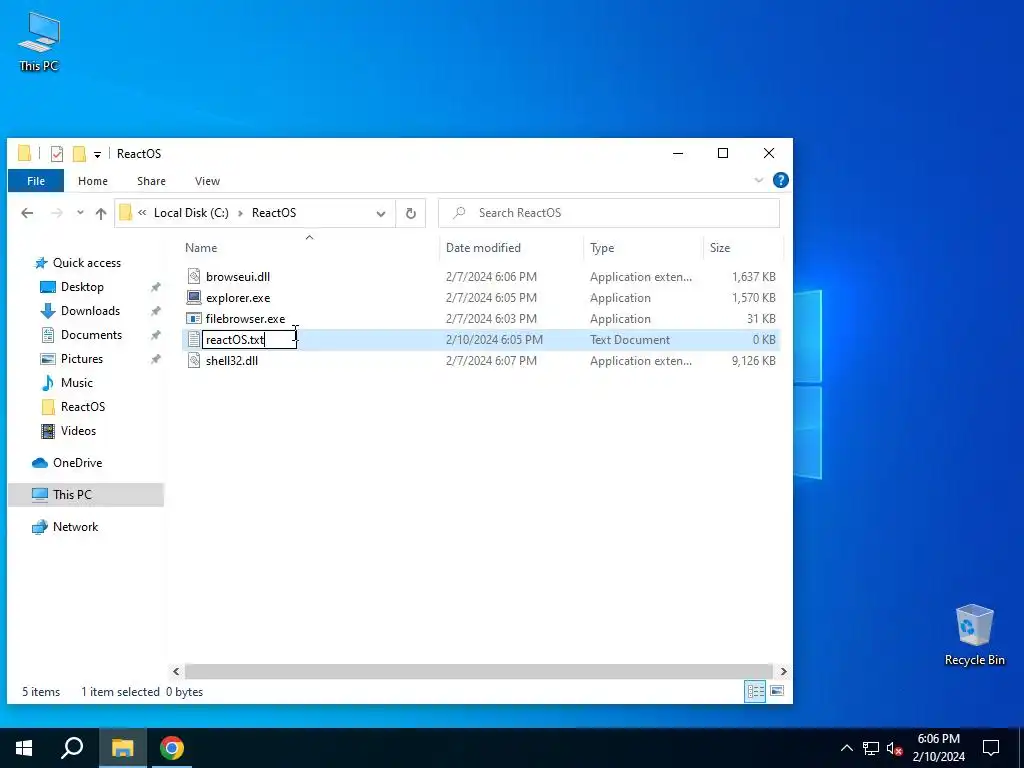This screenshot has width=1024, height=768.
Task: Click the pin icon next to Desktop
Action: point(155,287)
